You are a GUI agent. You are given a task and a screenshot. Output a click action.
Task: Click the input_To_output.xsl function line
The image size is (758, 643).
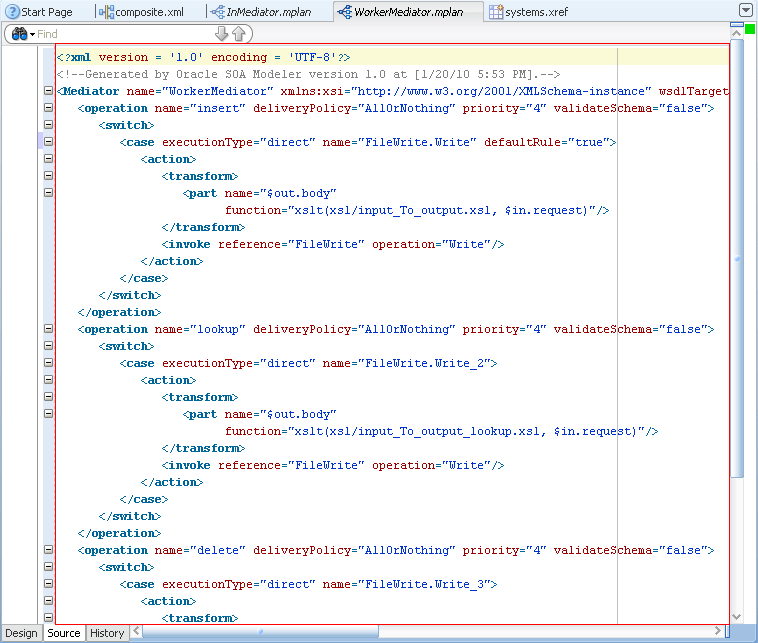click(x=417, y=210)
